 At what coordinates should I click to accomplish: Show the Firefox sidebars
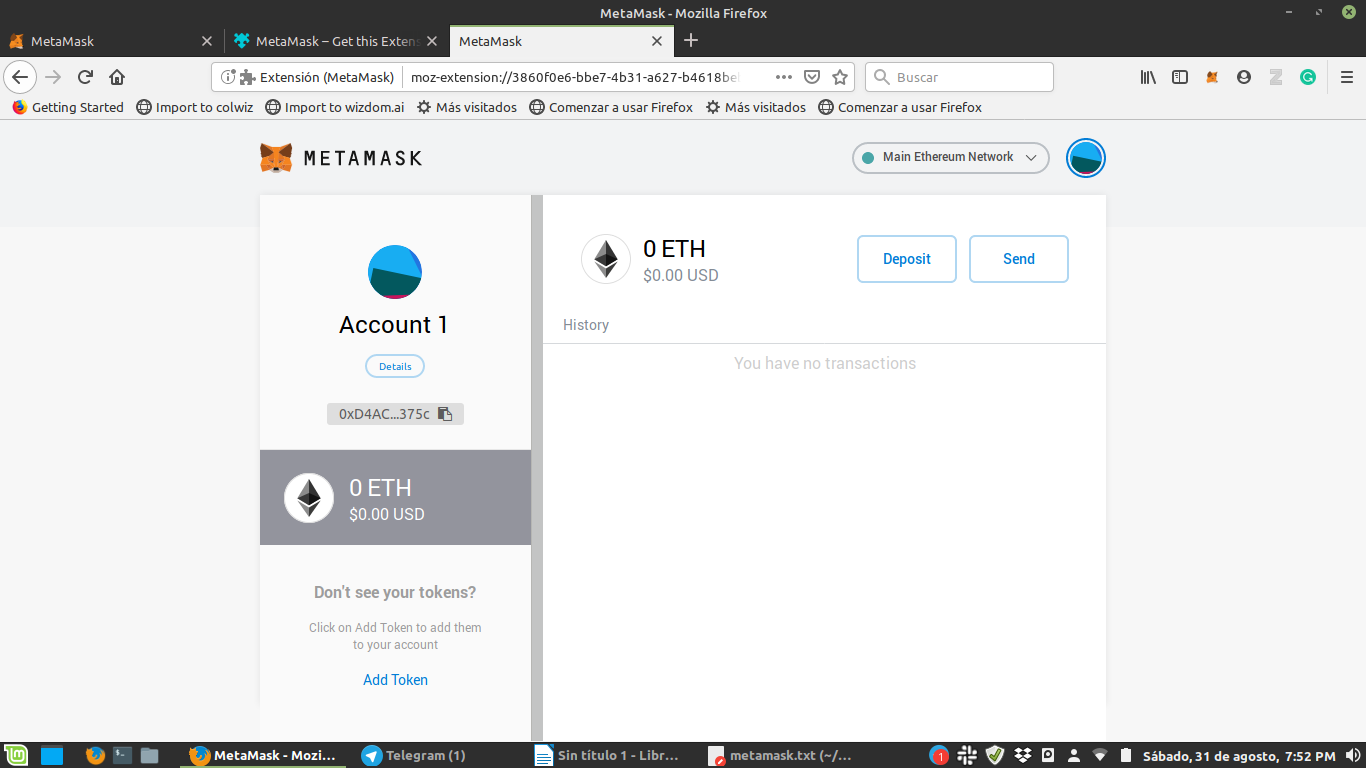pos(1180,77)
